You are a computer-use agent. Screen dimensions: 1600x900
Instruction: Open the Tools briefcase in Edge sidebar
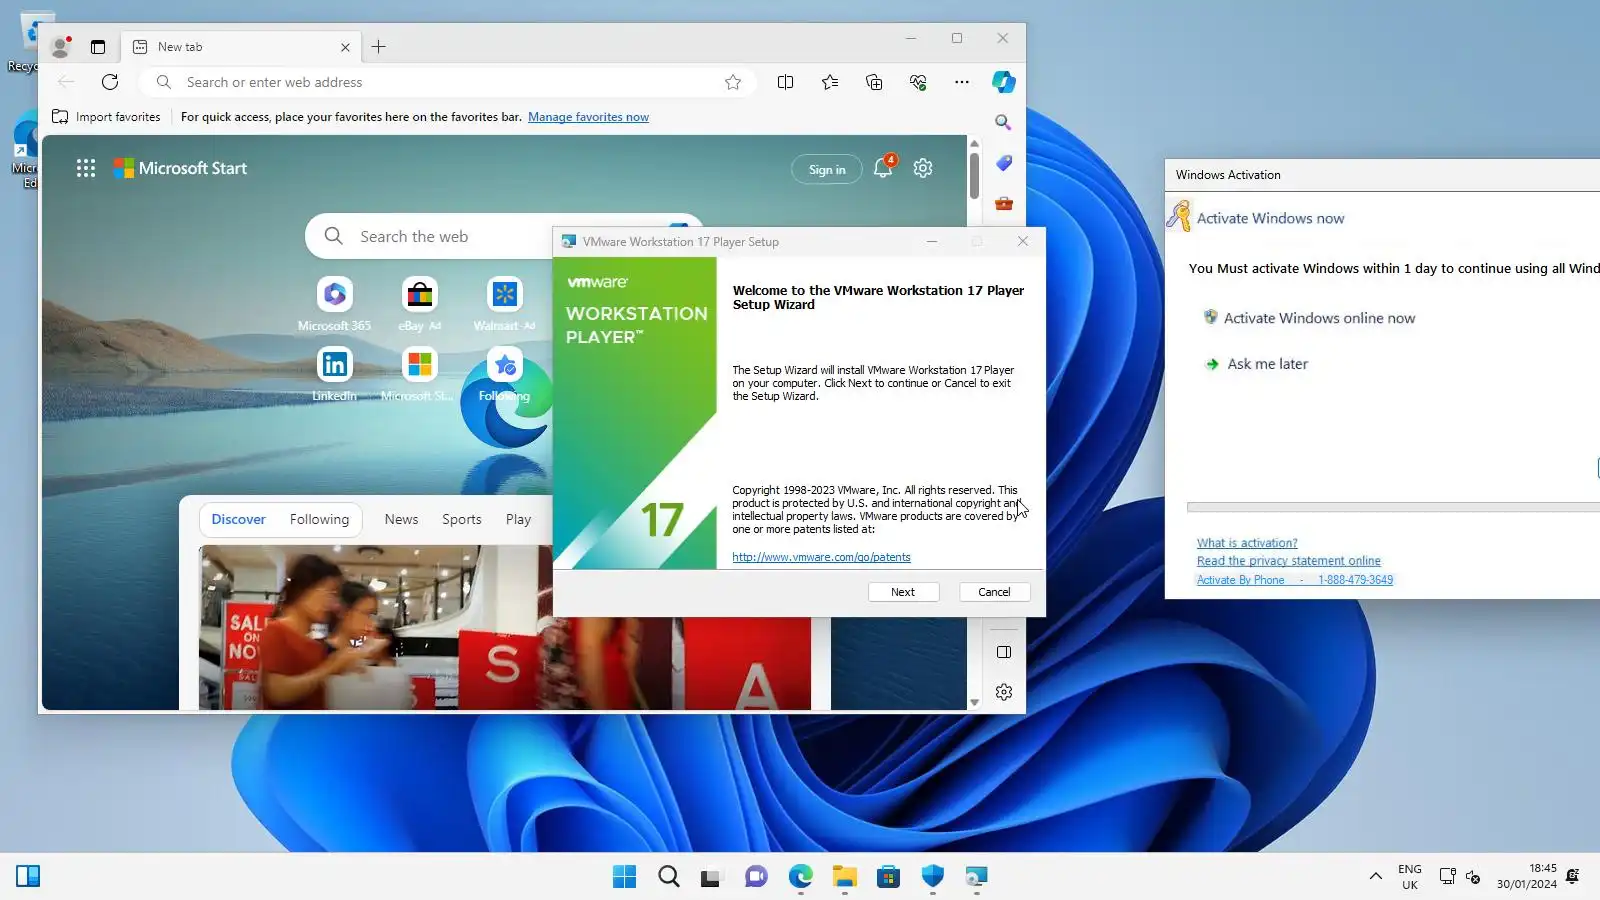tap(1004, 203)
